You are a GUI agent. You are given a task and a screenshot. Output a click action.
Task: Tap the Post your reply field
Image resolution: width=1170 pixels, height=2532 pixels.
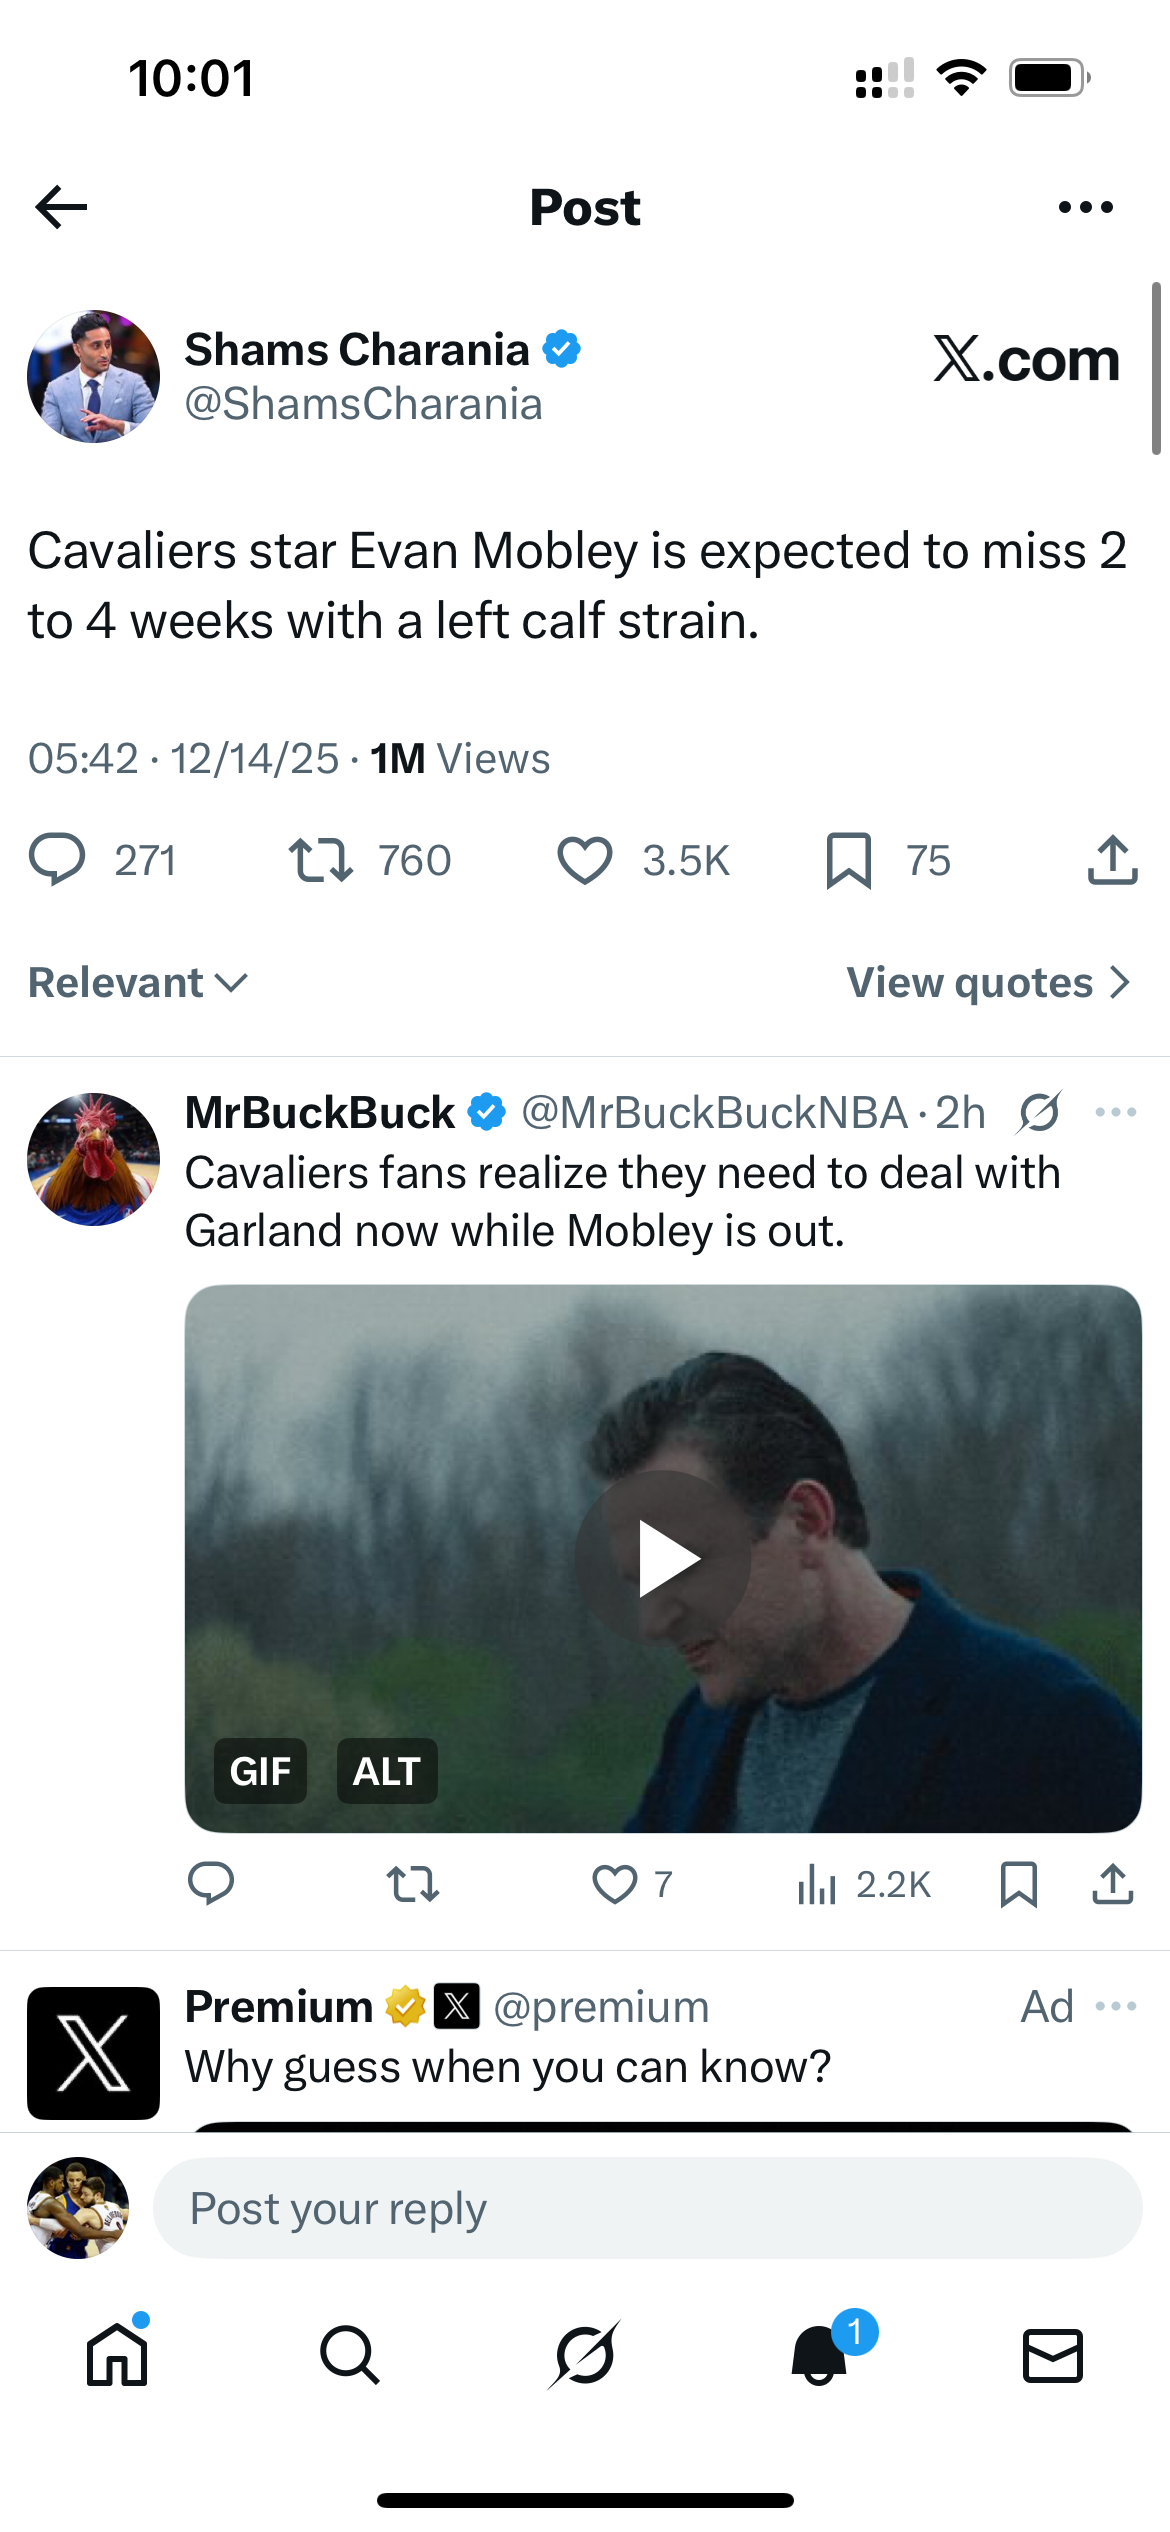pyautogui.click(x=647, y=2208)
